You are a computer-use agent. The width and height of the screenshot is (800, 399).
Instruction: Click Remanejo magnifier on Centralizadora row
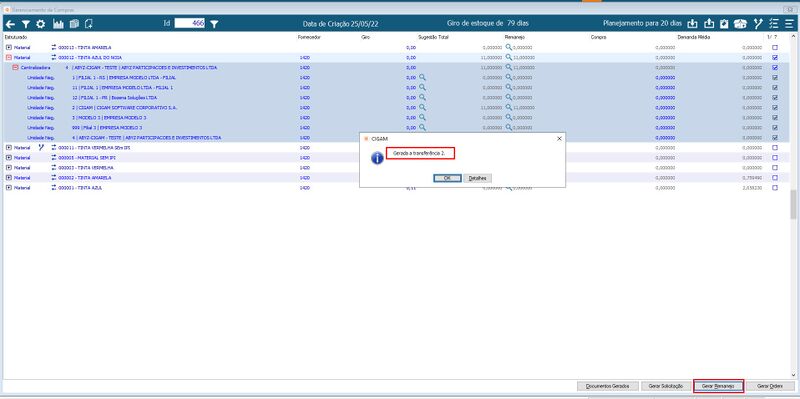509,67
